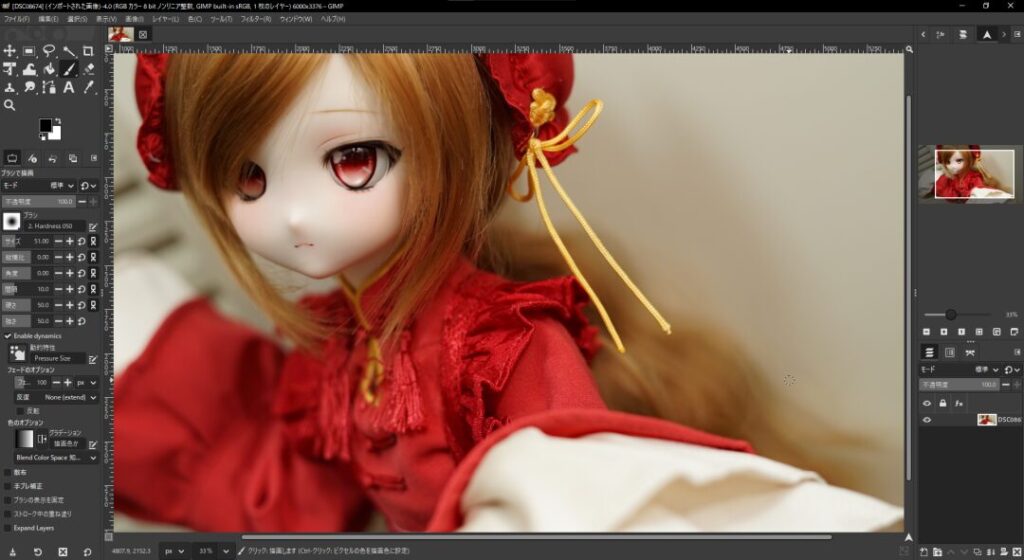Open the ヘルプ(H) menu

333,19
